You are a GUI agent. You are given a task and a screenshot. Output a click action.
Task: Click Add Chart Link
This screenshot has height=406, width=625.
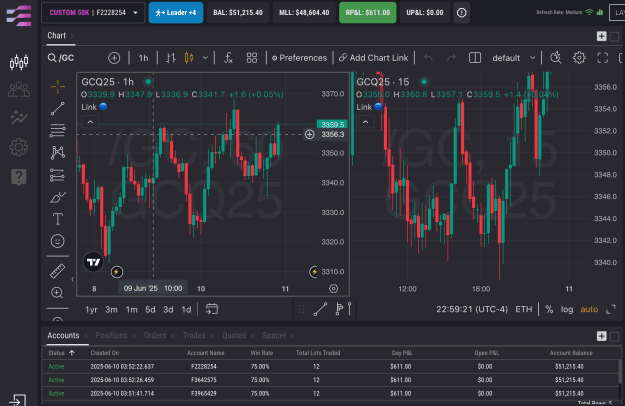click(x=373, y=58)
